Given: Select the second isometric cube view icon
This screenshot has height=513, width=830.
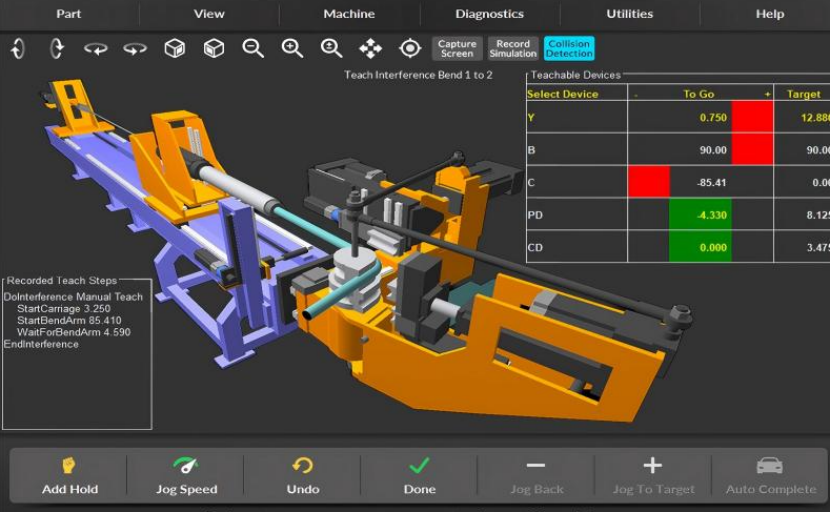Looking at the screenshot, I should click(x=214, y=49).
